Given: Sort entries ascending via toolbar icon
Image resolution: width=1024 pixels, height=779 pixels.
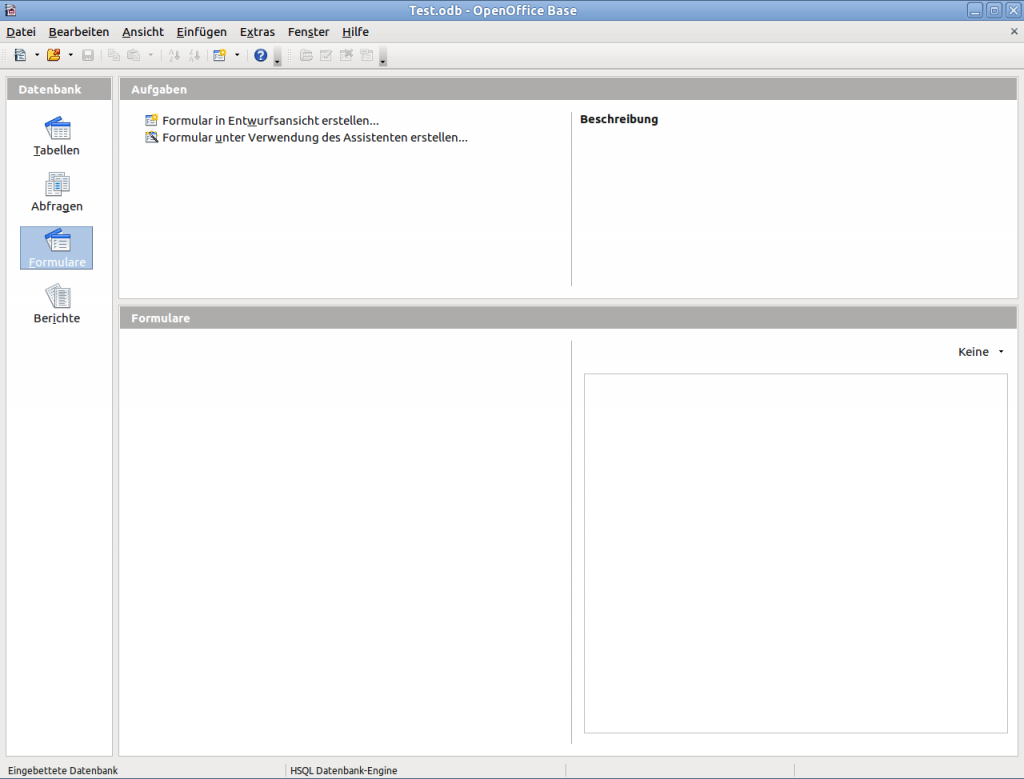Looking at the screenshot, I should (172, 55).
